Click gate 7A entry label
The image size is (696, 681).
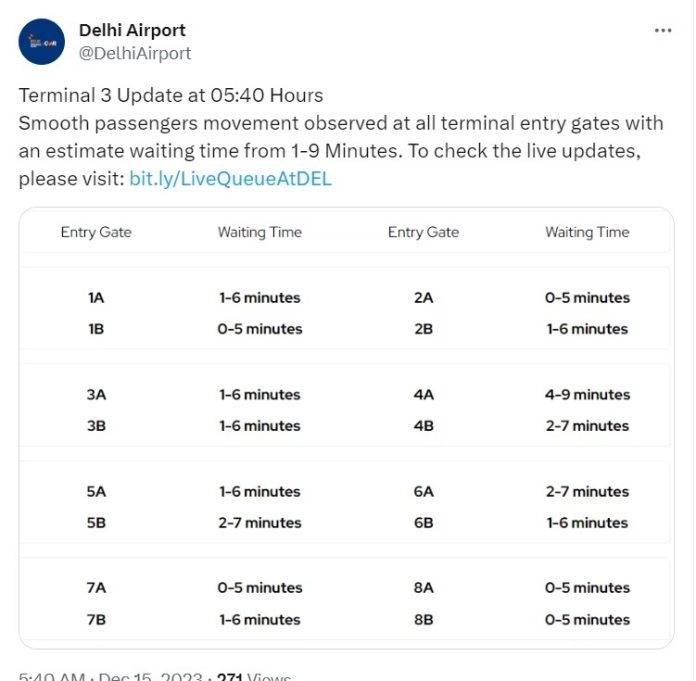coord(96,588)
